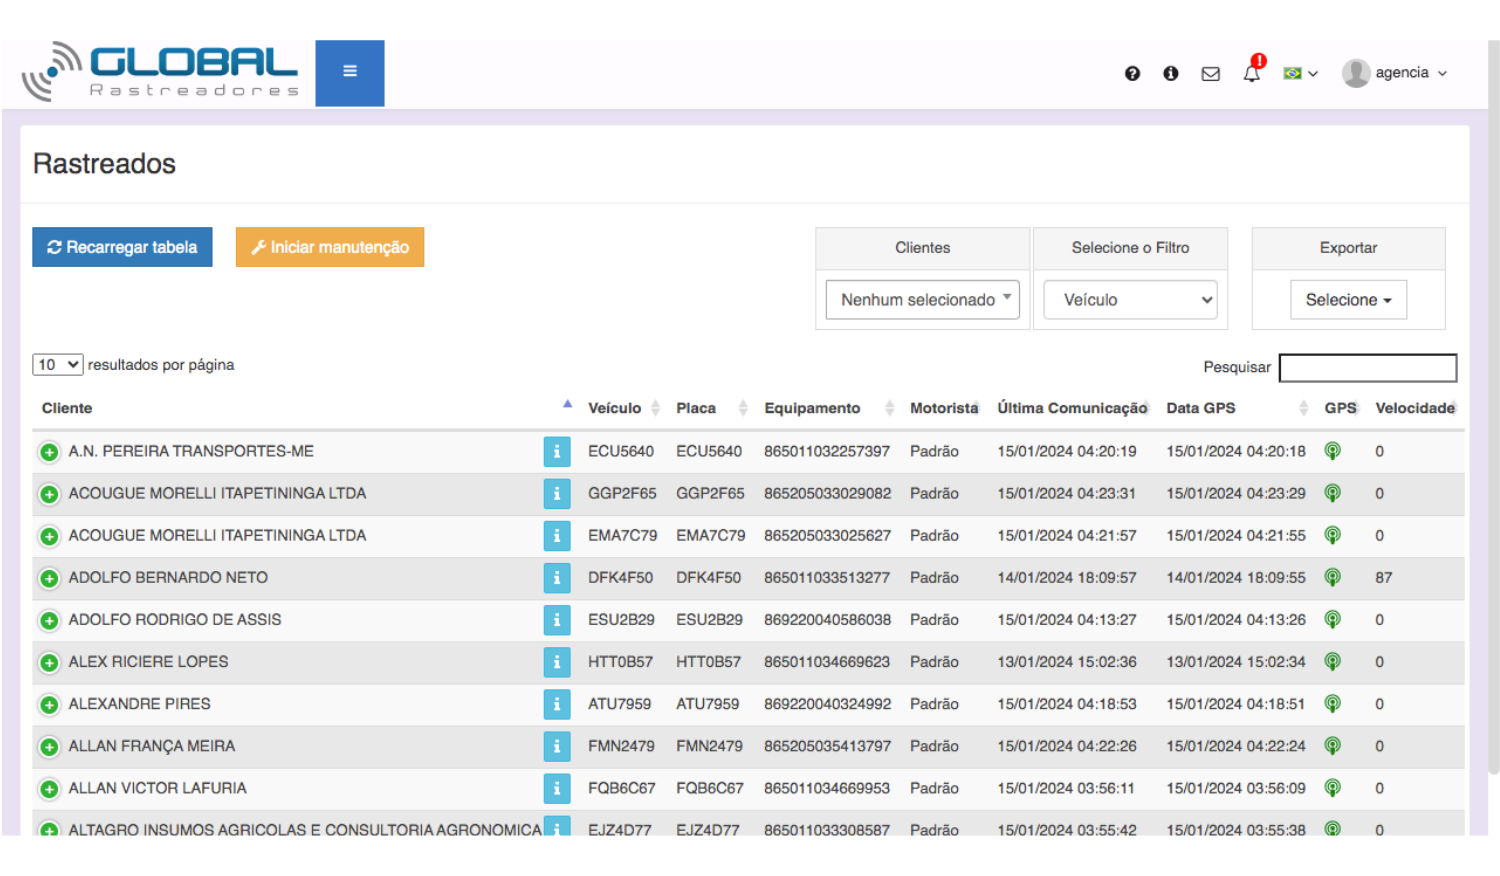Expand the row for vehicle GGP2F65
1500x876 pixels.
coord(49,494)
